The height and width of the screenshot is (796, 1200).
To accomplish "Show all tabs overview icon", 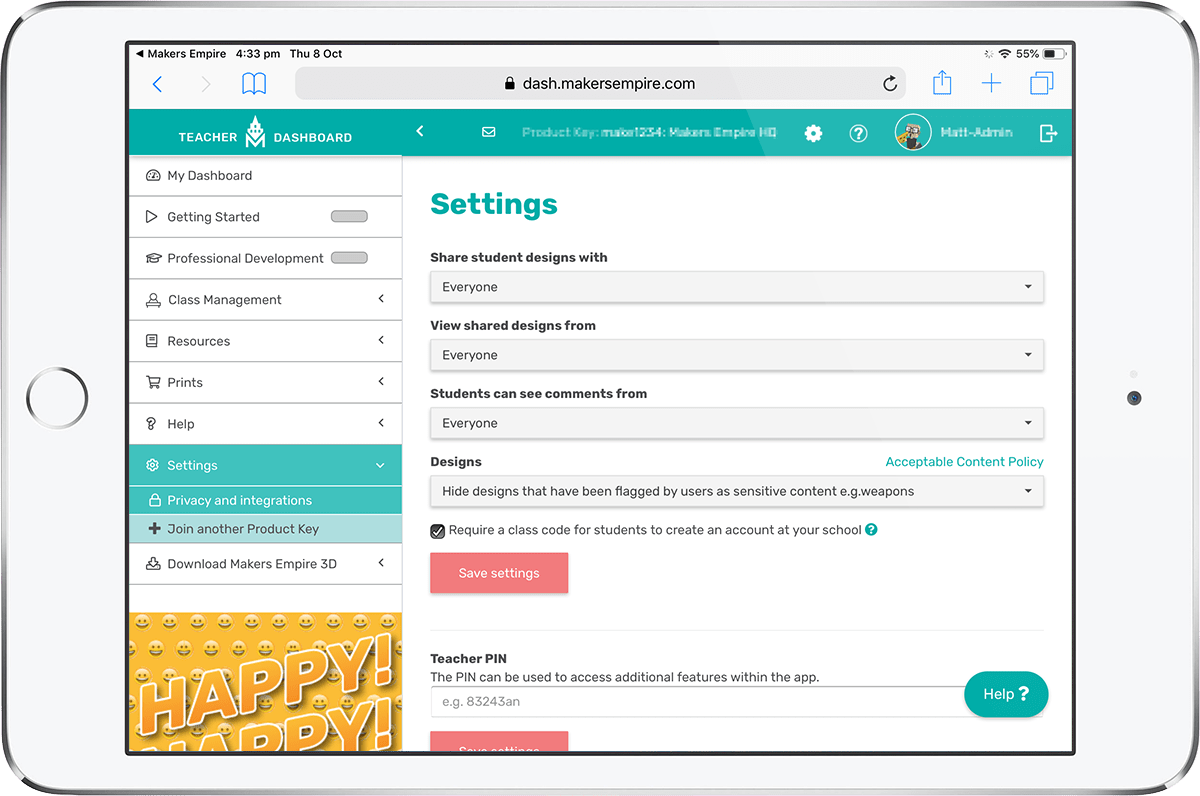I will (1042, 84).
